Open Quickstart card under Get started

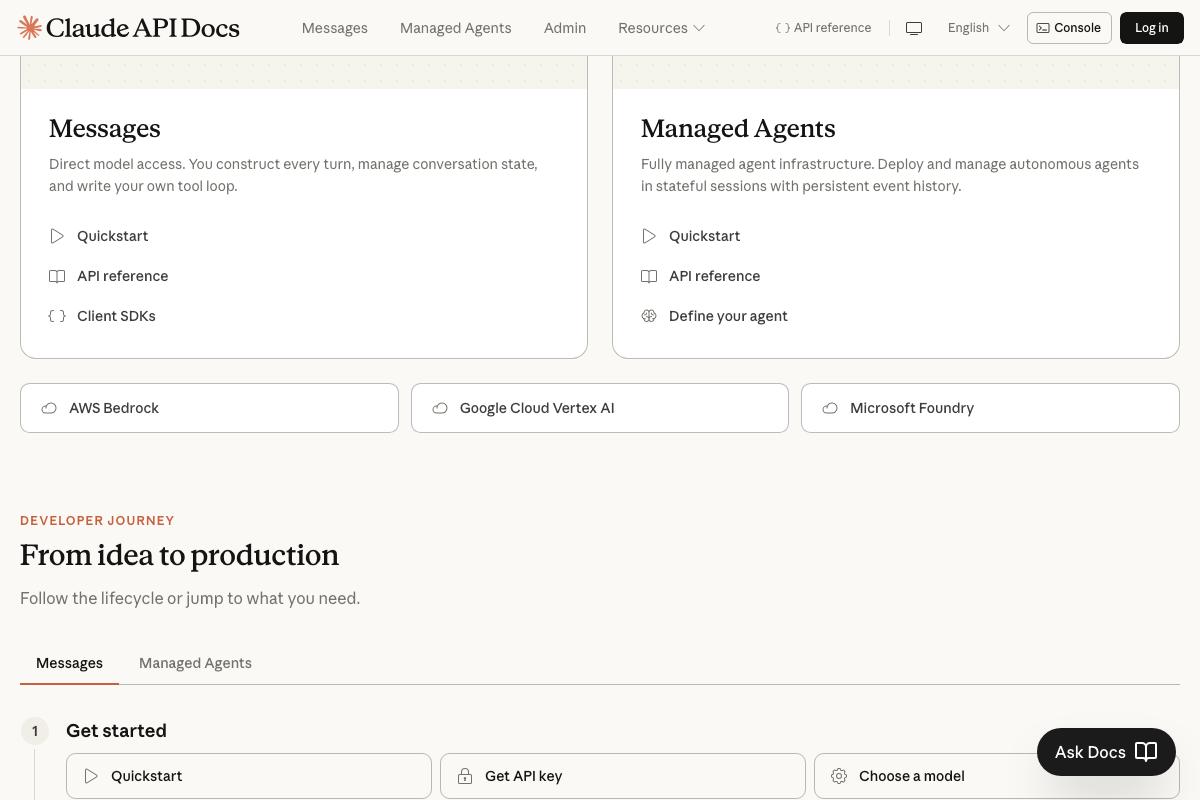[249, 776]
